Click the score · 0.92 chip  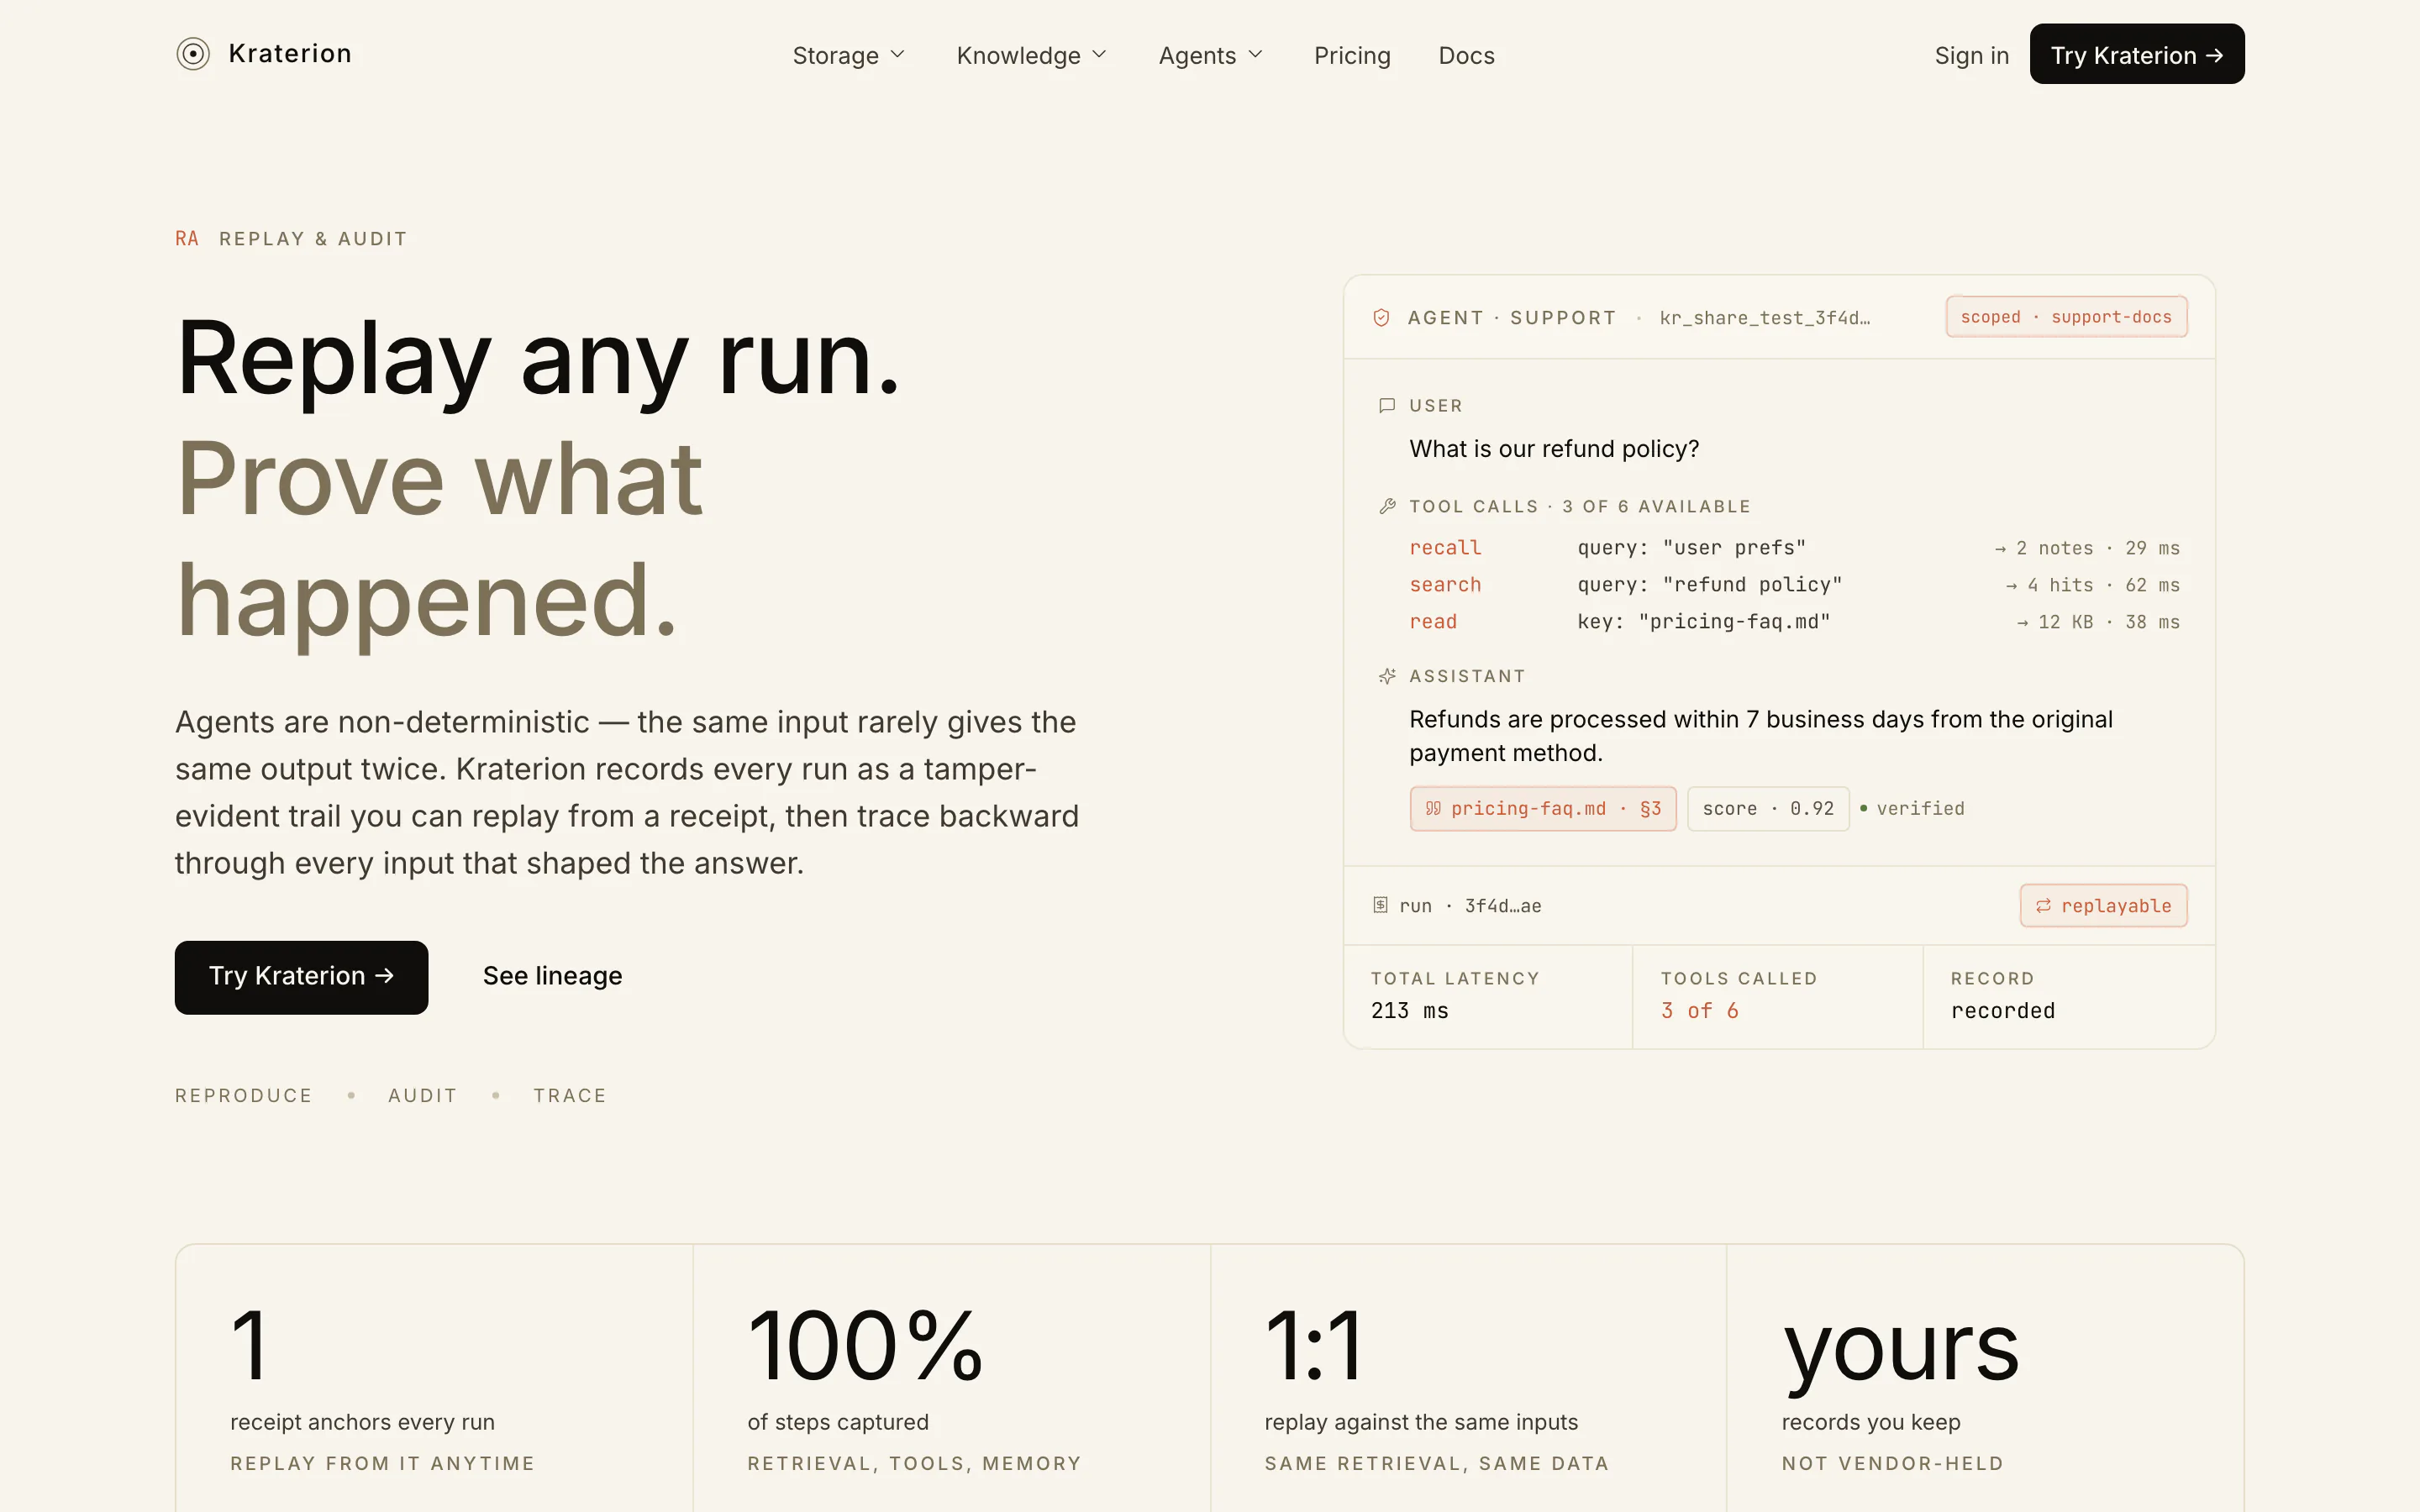1768,808
